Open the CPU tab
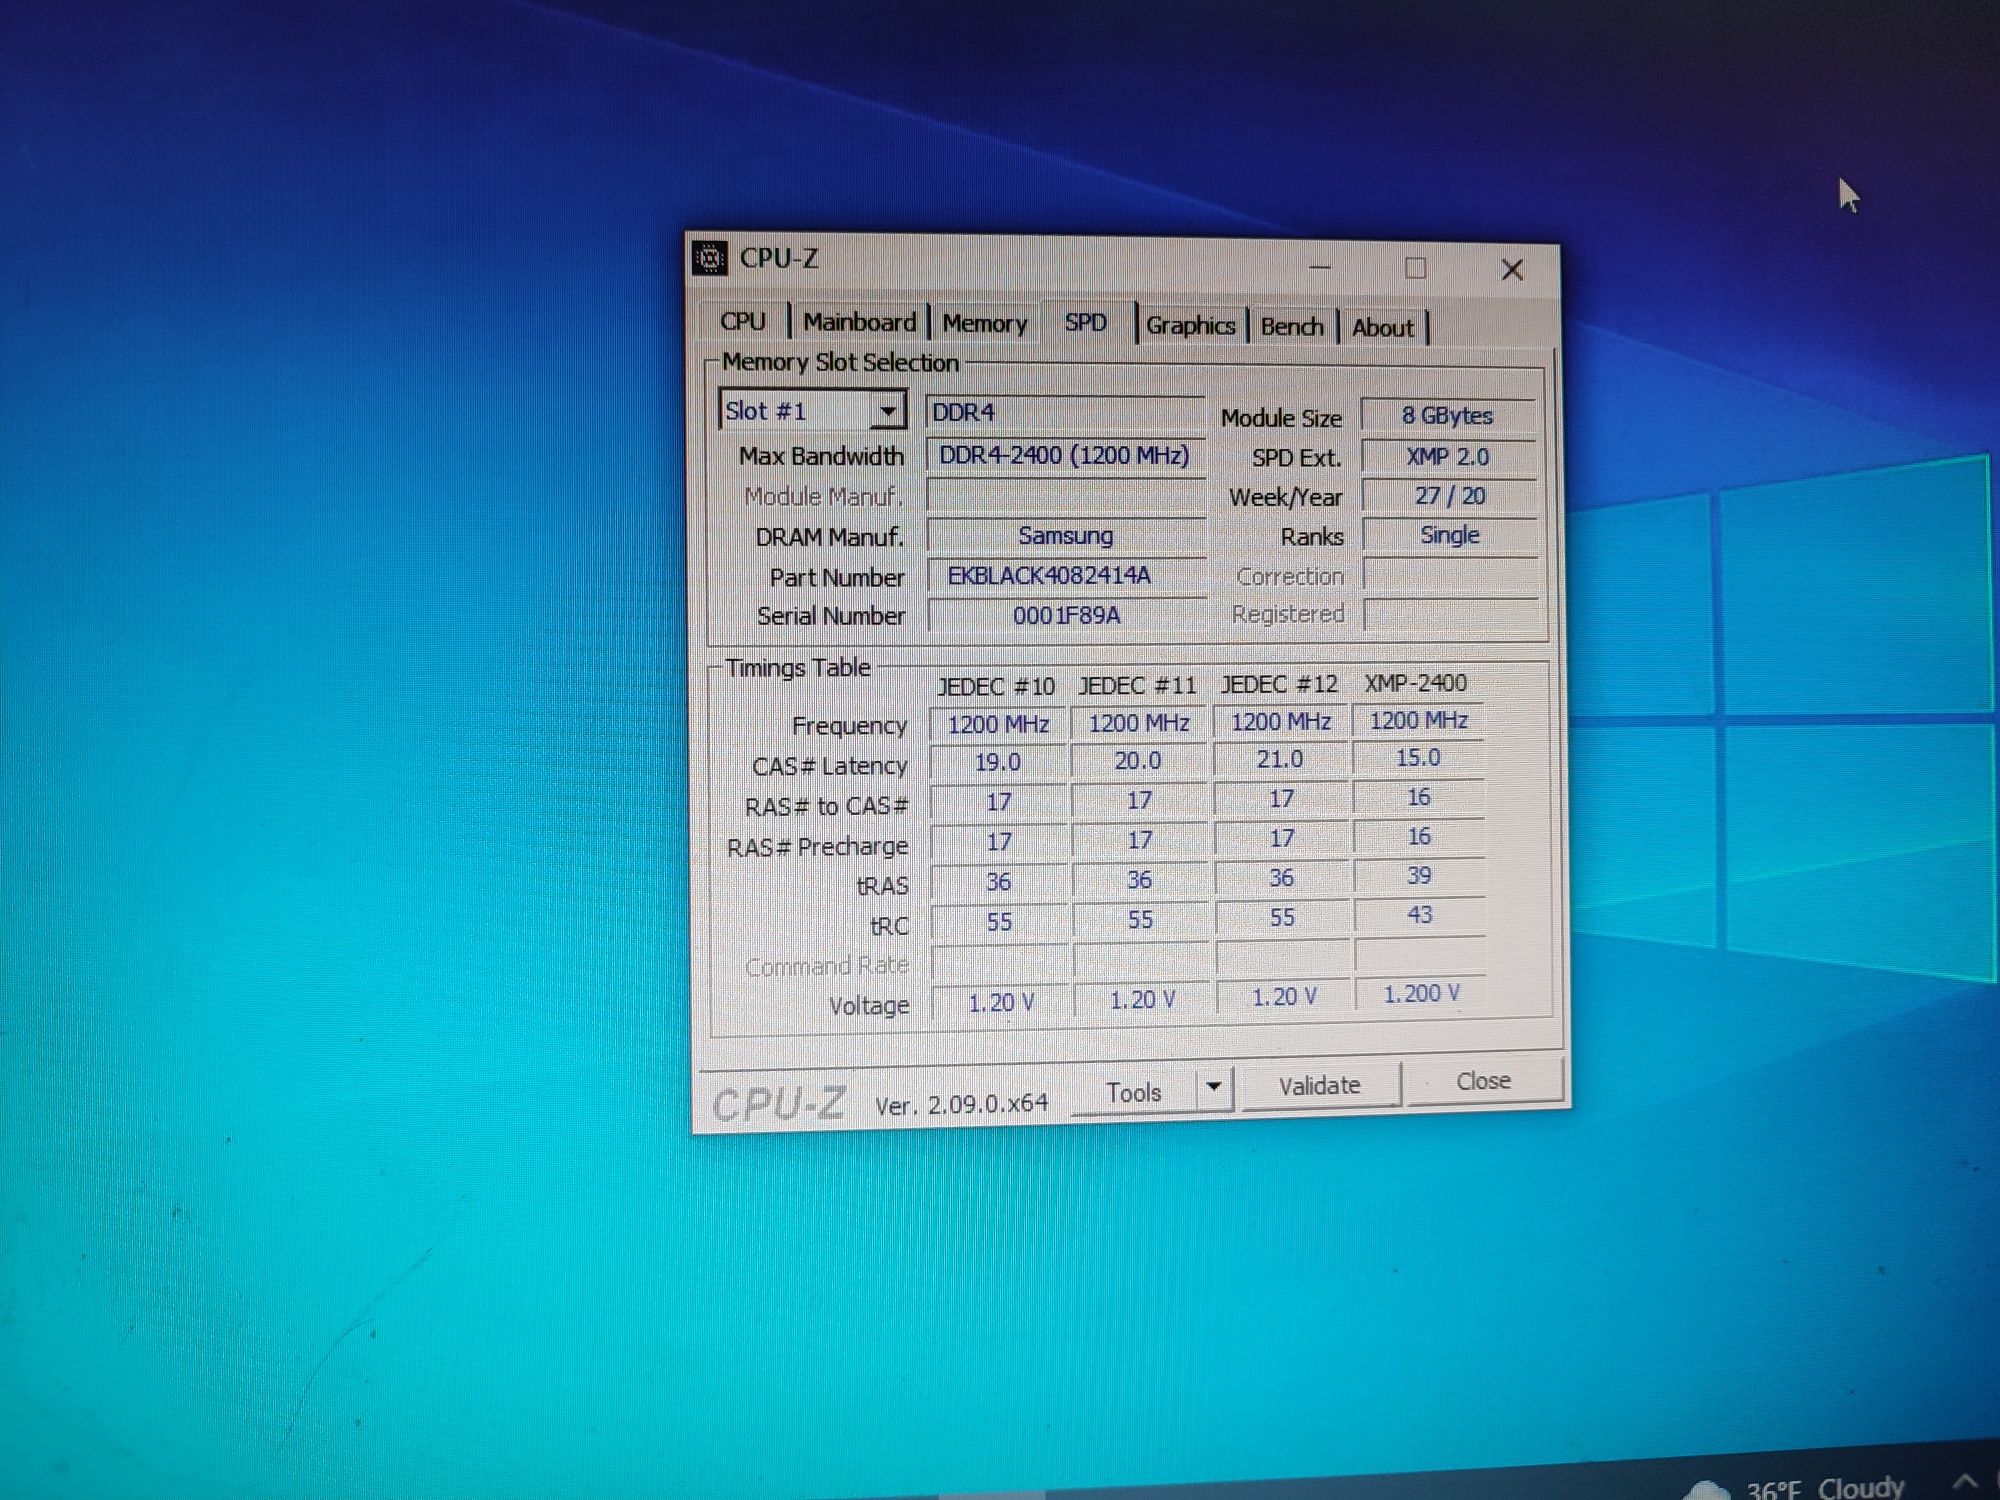Viewport: 2000px width, 1500px height. [743, 321]
